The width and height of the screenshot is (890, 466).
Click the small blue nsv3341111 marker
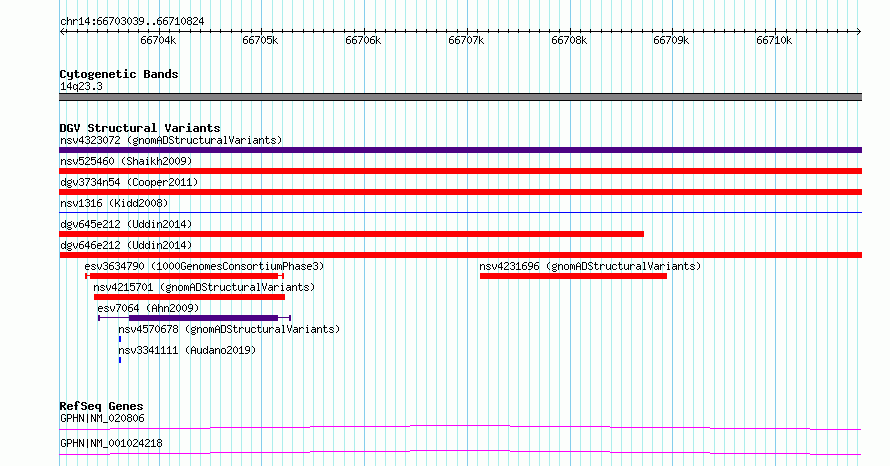pos(120,360)
